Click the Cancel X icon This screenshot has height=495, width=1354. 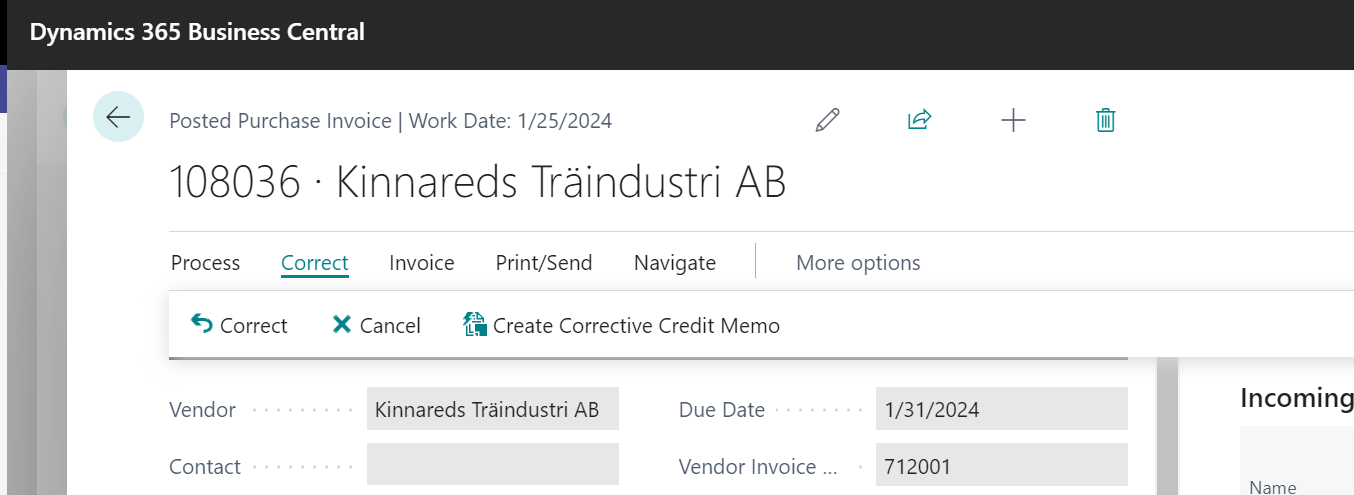click(x=342, y=324)
